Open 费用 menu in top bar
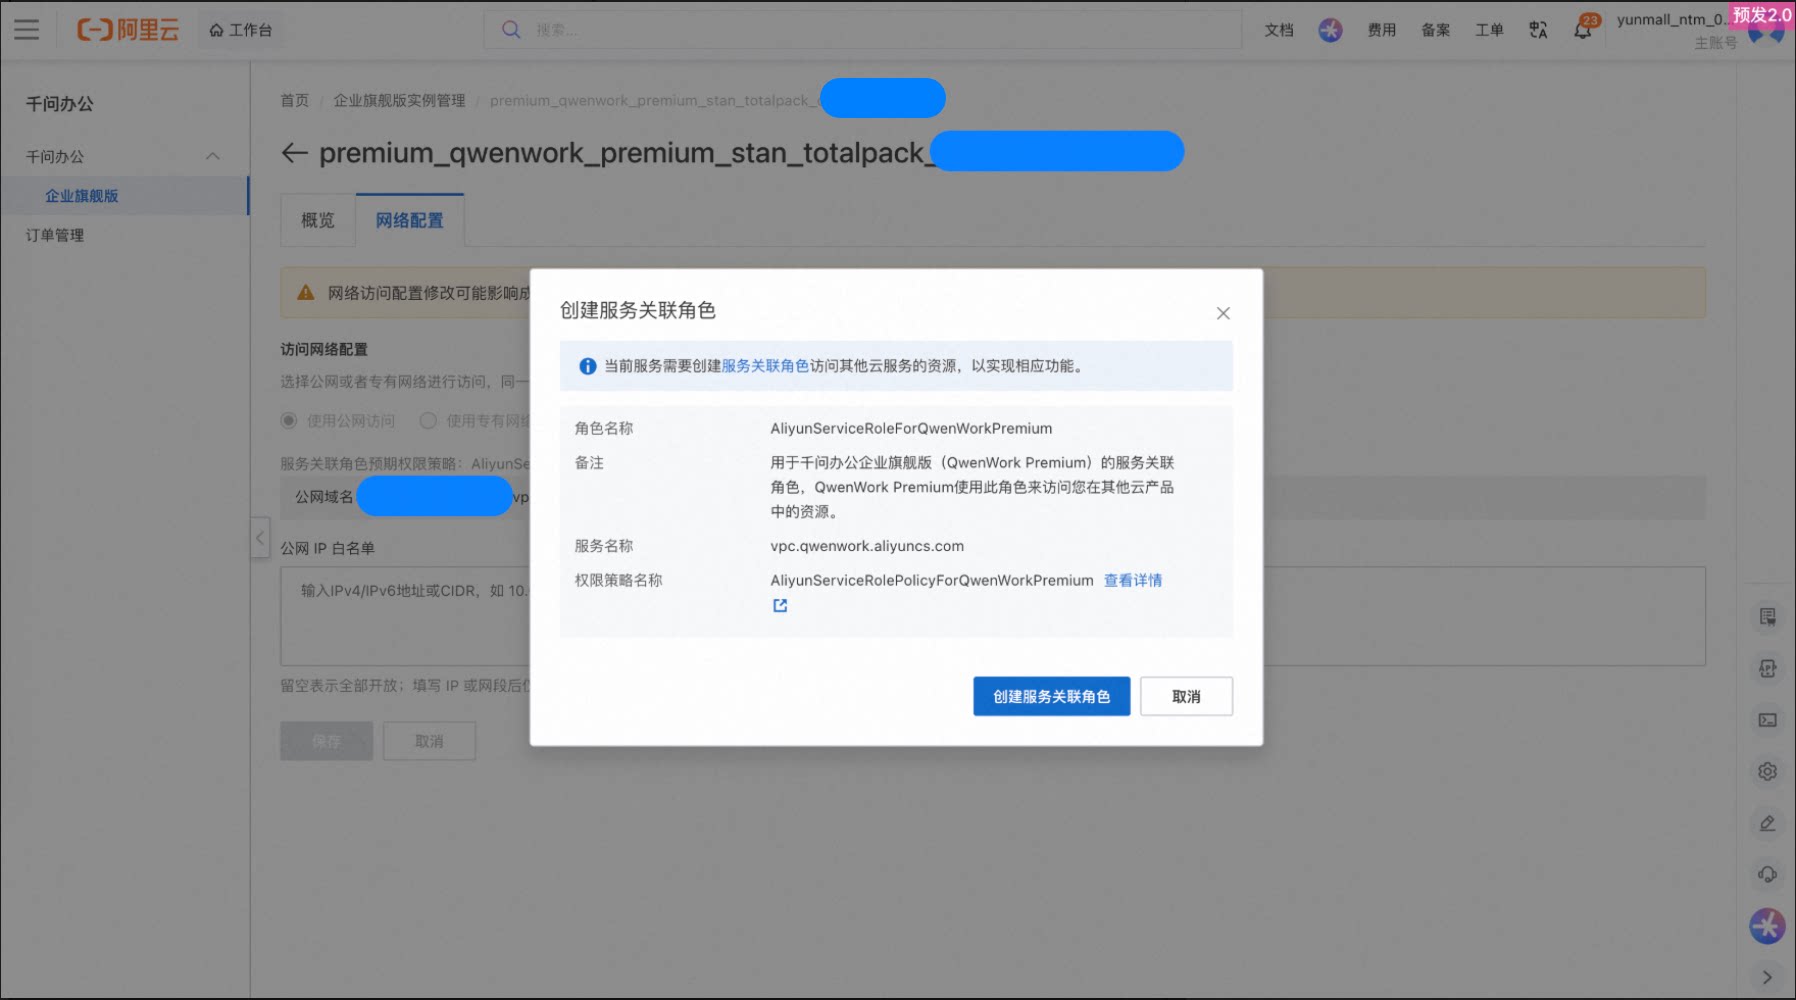 [x=1382, y=30]
